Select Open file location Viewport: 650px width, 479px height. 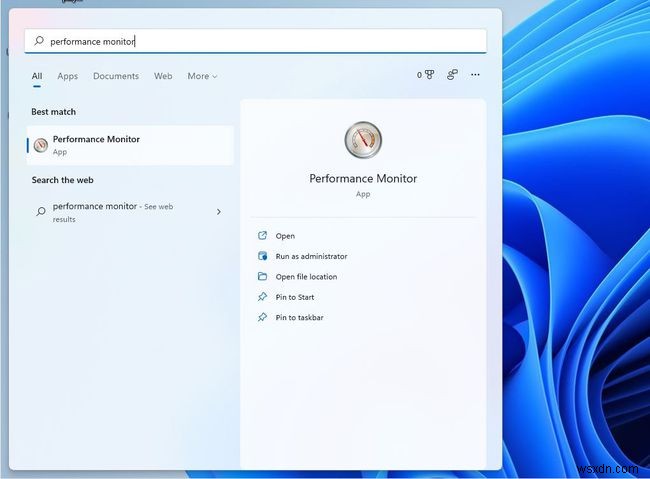[306, 277]
